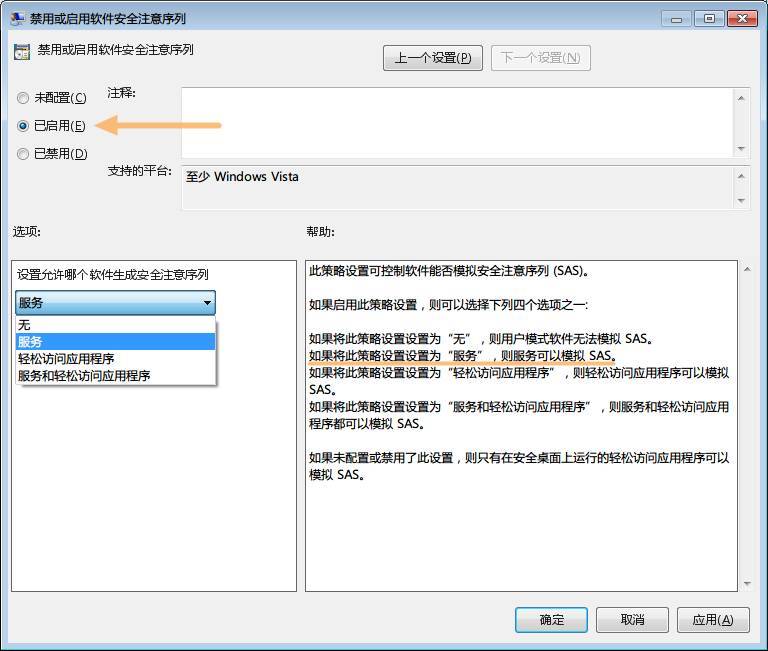Screen dimensions: 768x651
Task: Open the 服务 combo box arrow
Action: (207, 303)
